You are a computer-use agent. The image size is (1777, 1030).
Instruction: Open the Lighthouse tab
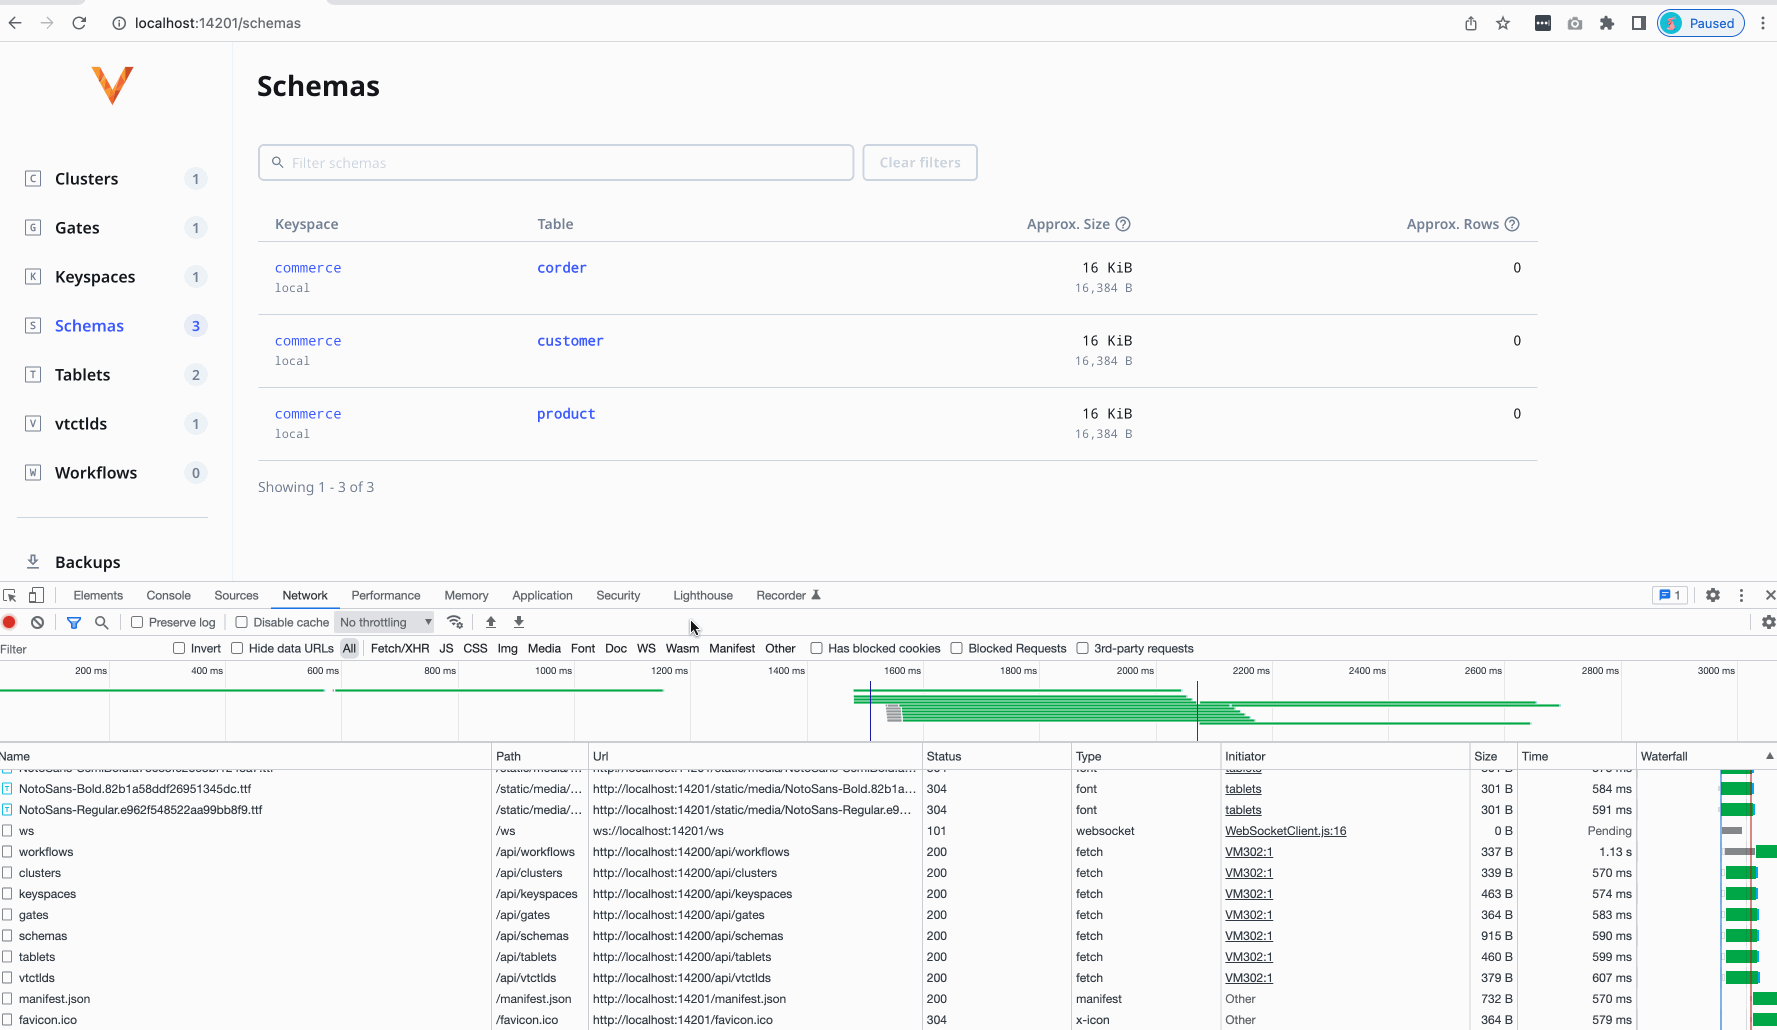[x=703, y=595]
